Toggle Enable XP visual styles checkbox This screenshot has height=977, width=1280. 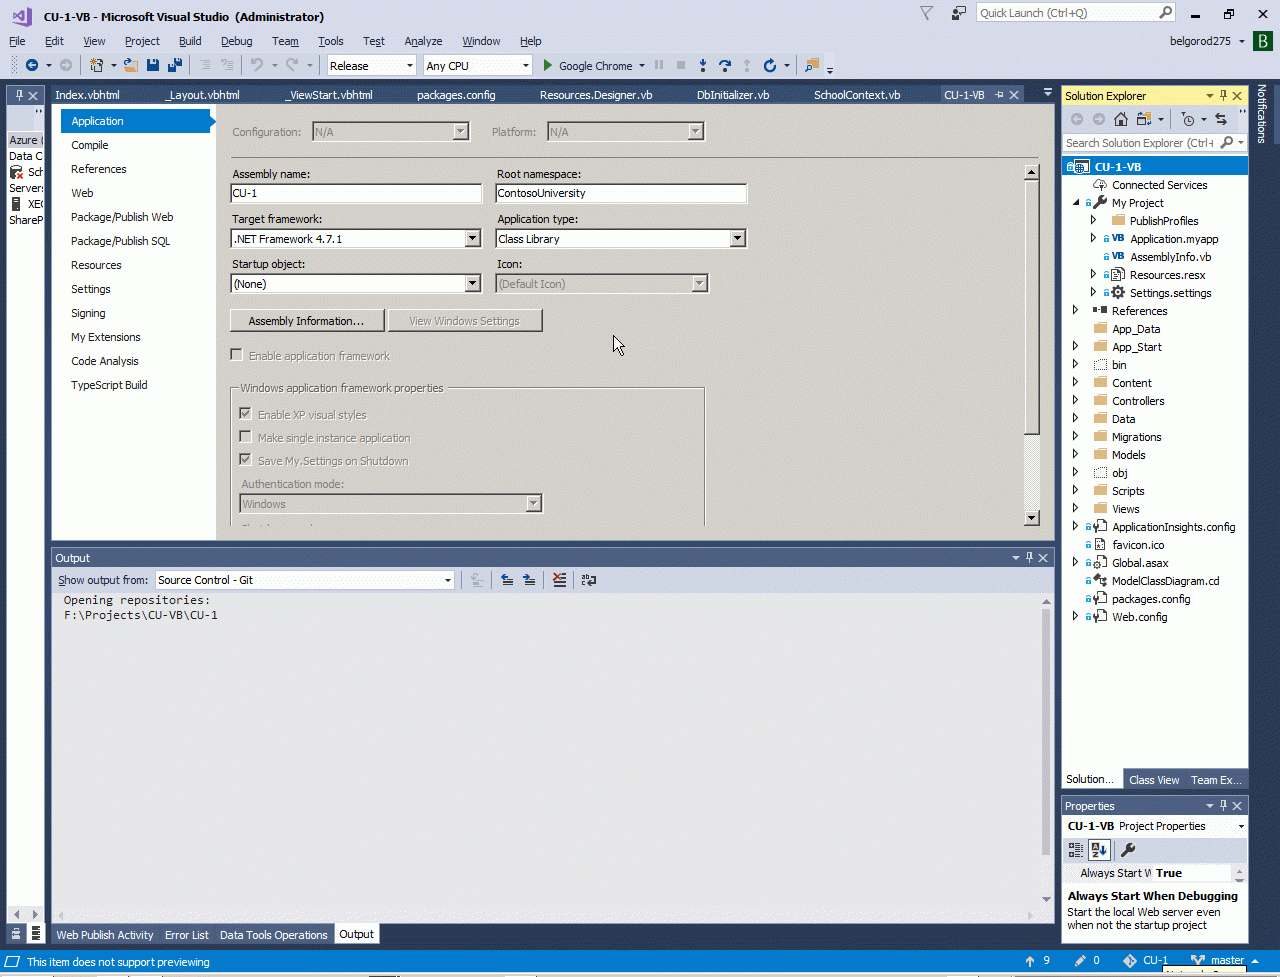point(245,414)
